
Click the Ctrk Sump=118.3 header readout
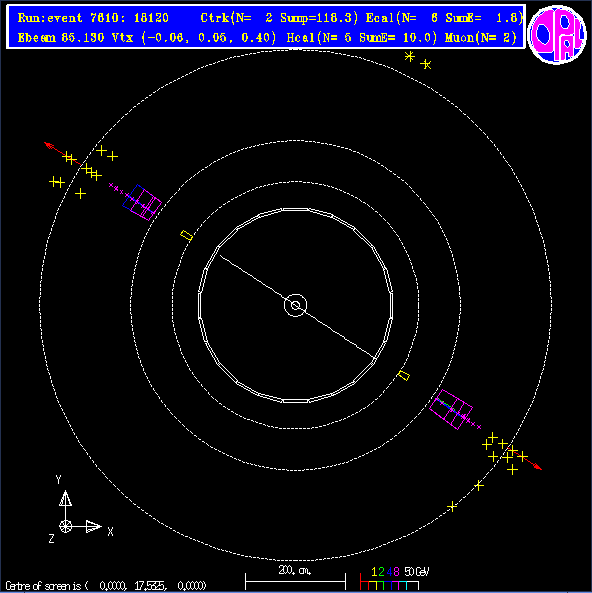pyautogui.click(x=279, y=18)
